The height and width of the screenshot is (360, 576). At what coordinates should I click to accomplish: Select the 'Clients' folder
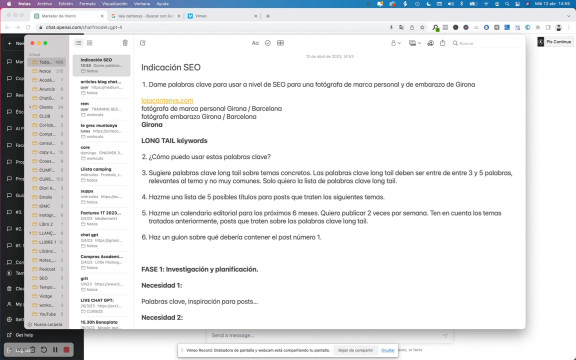tap(47, 107)
